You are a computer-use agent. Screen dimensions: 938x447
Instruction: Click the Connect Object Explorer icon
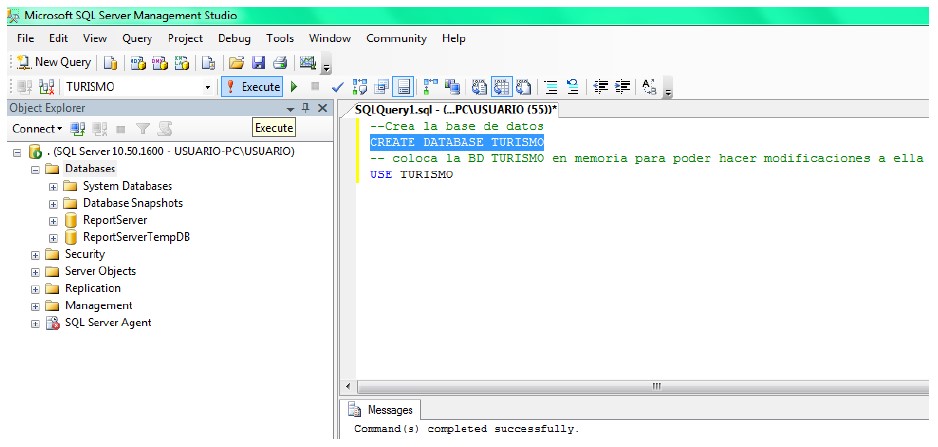pos(77,129)
